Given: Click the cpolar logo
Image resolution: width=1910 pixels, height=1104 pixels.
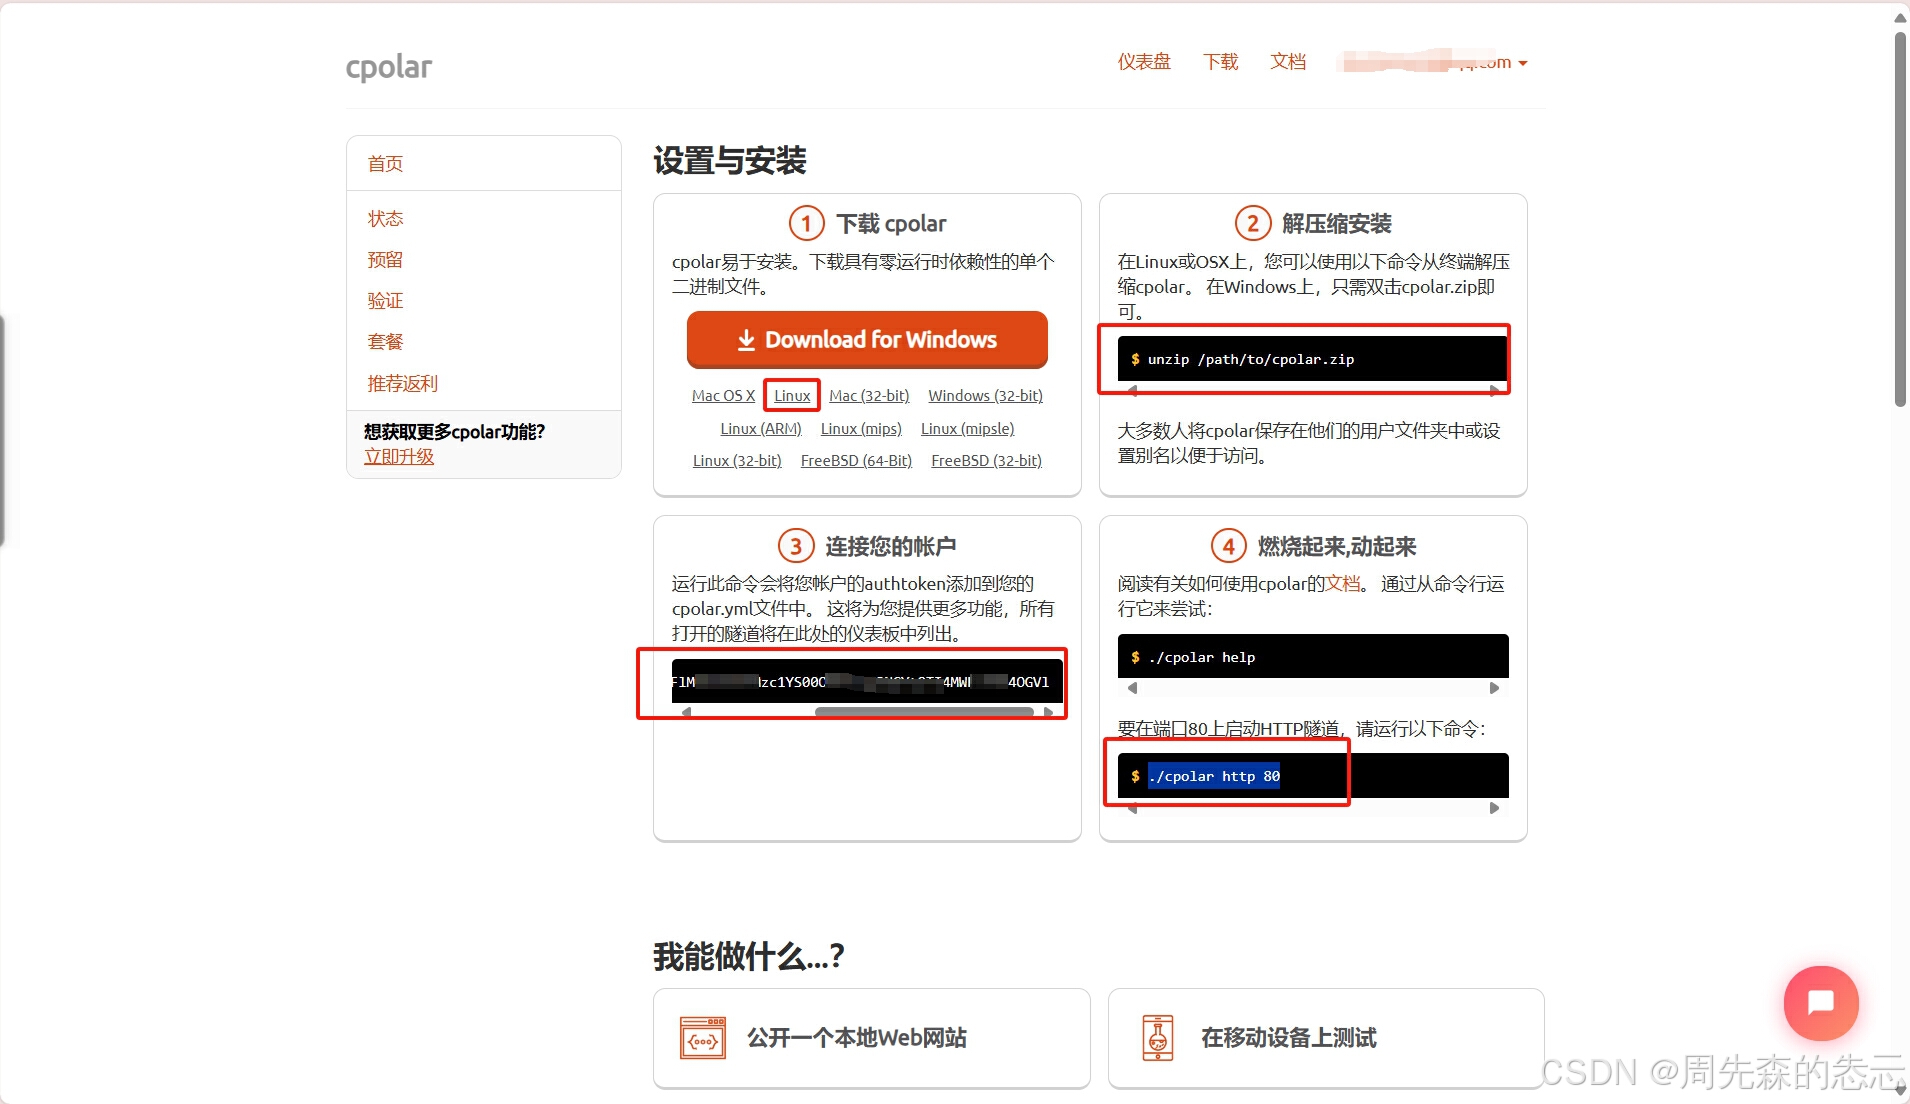Looking at the screenshot, I should 388,67.
